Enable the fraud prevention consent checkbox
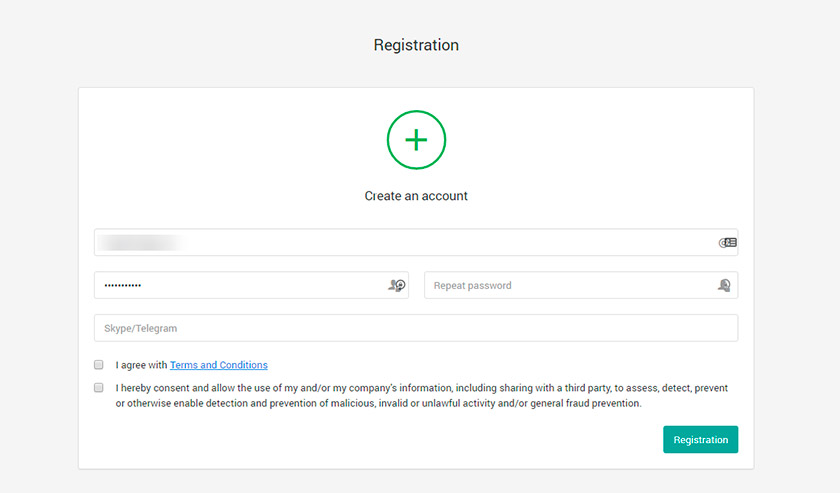840x493 pixels. pyautogui.click(x=99, y=387)
